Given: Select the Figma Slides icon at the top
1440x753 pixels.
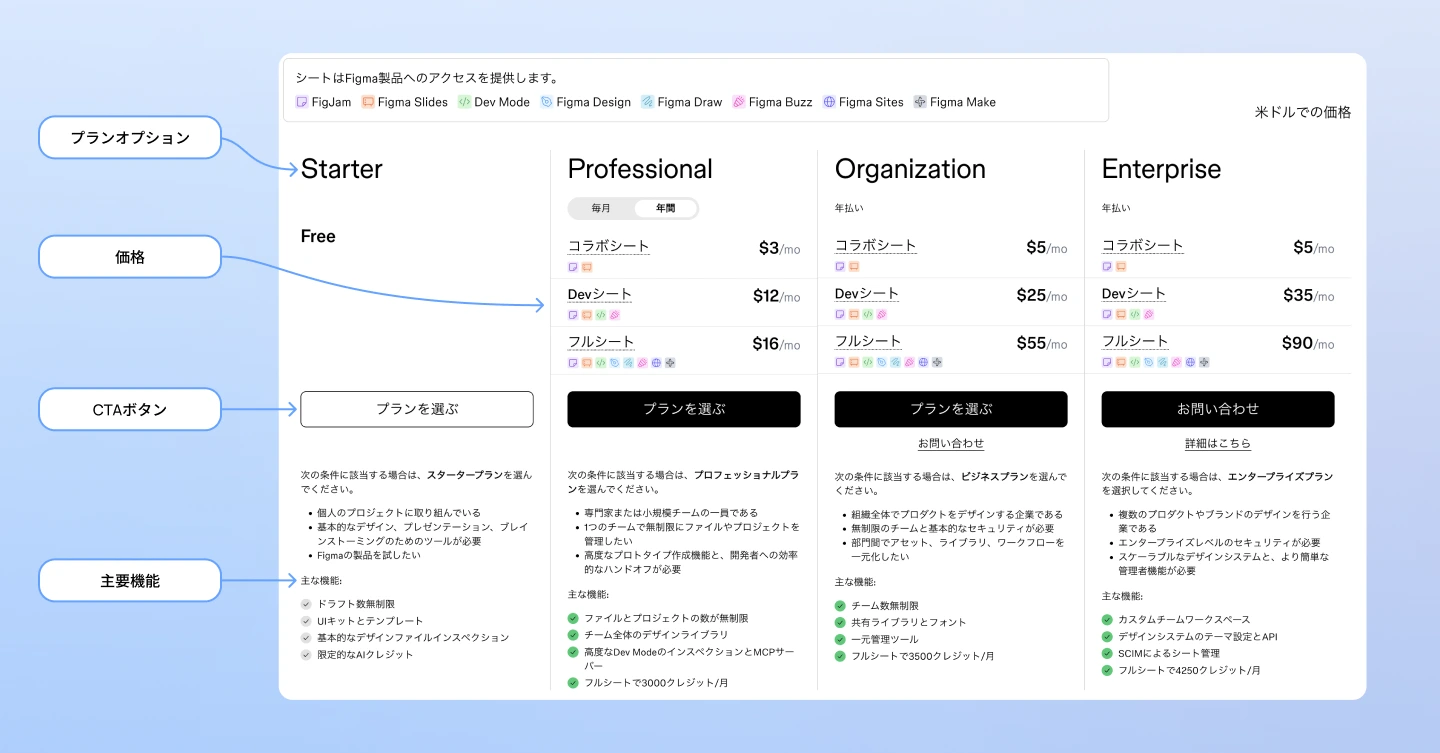Looking at the screenshot, I should point(366,101).
